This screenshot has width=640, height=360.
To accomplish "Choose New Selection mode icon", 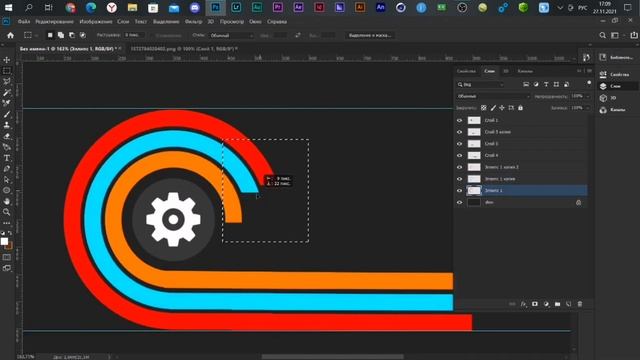I will click(x=50, y=36).
